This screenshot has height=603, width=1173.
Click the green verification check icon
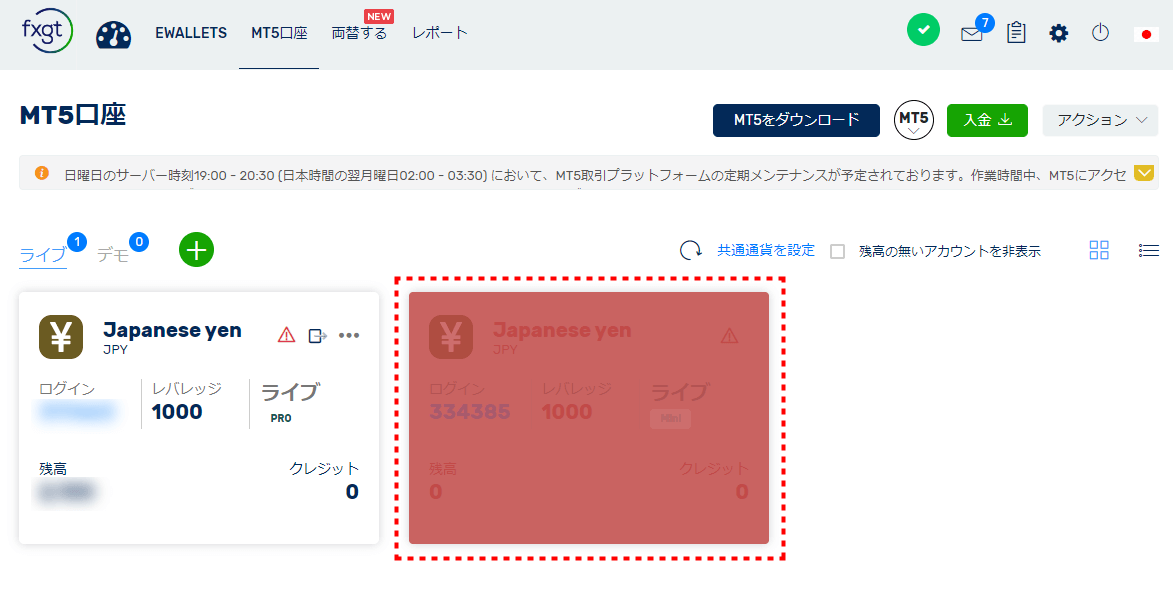coord(923,30)
